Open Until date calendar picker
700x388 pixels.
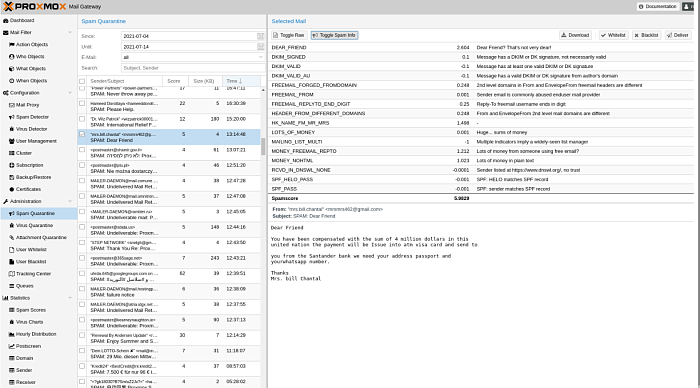pos(260,47)
